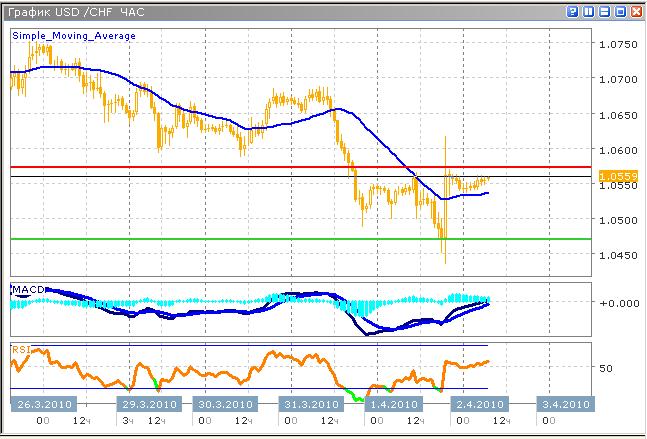Click the horizontal split window icon
Image resolution: width=647 pixels, height=439 pixels.
605,12
